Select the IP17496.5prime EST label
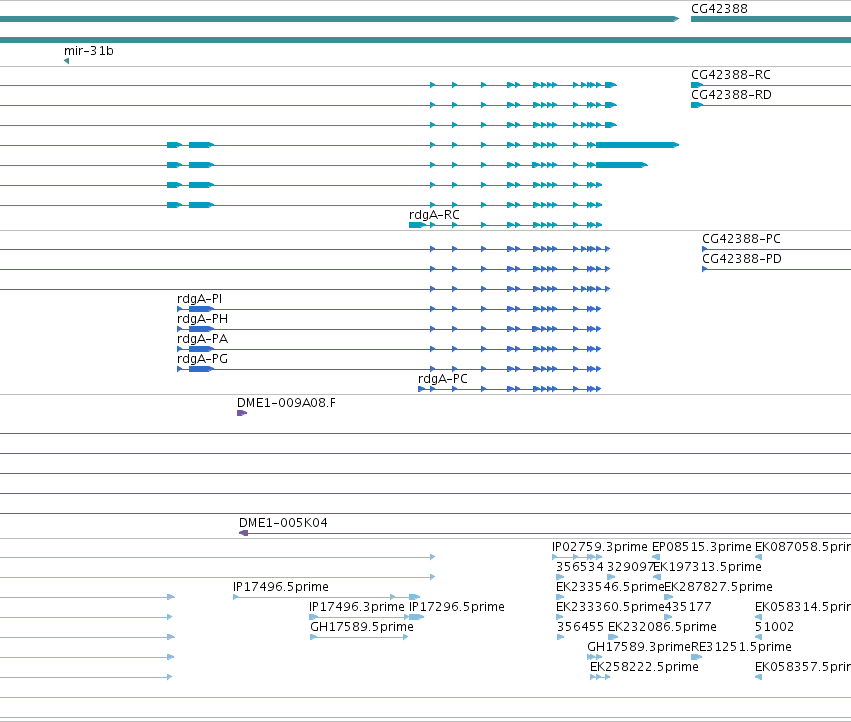Screen dimensions: 851x722 (281, 587)
